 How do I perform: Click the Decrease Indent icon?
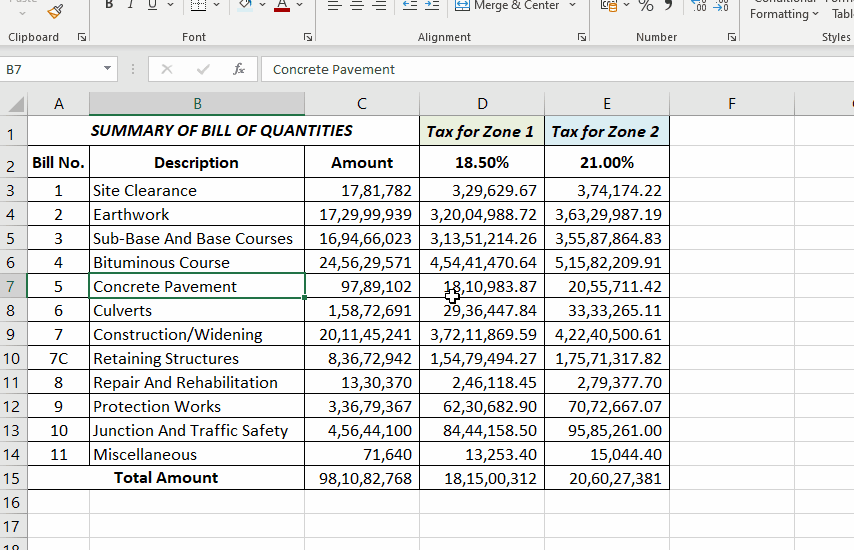[x=410, y=5]
